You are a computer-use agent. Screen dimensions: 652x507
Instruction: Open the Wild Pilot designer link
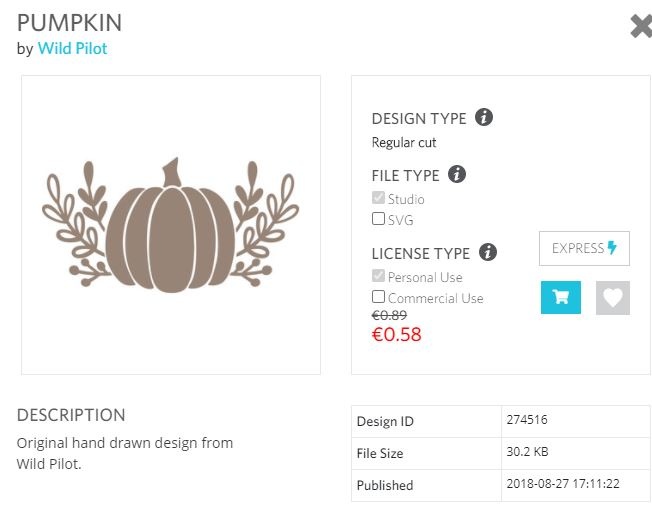72,48
